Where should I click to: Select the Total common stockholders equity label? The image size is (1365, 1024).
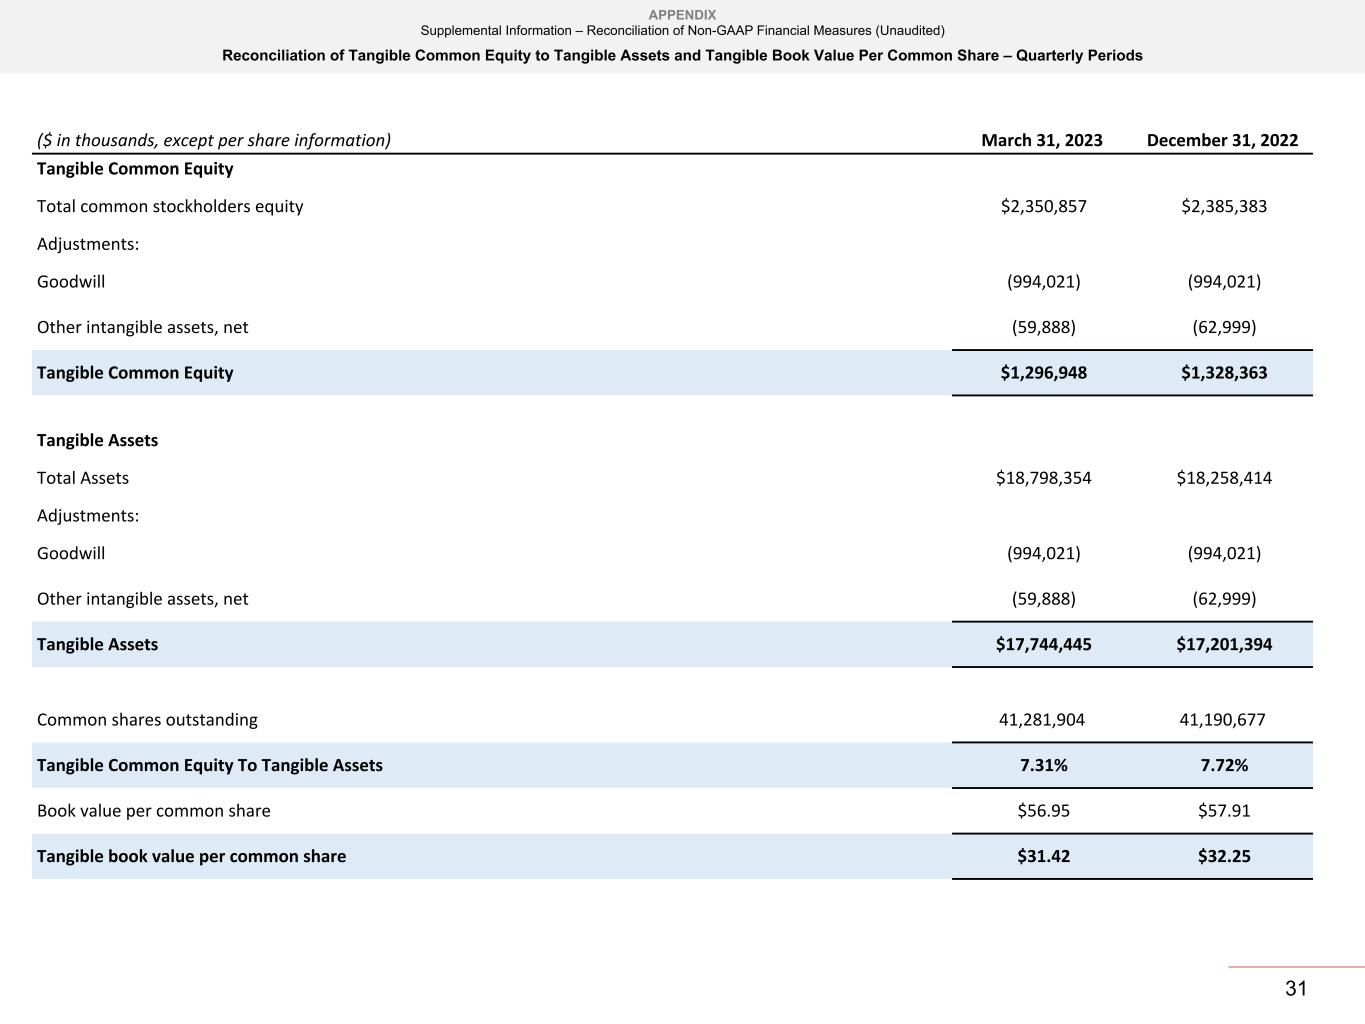click(170, 206)
